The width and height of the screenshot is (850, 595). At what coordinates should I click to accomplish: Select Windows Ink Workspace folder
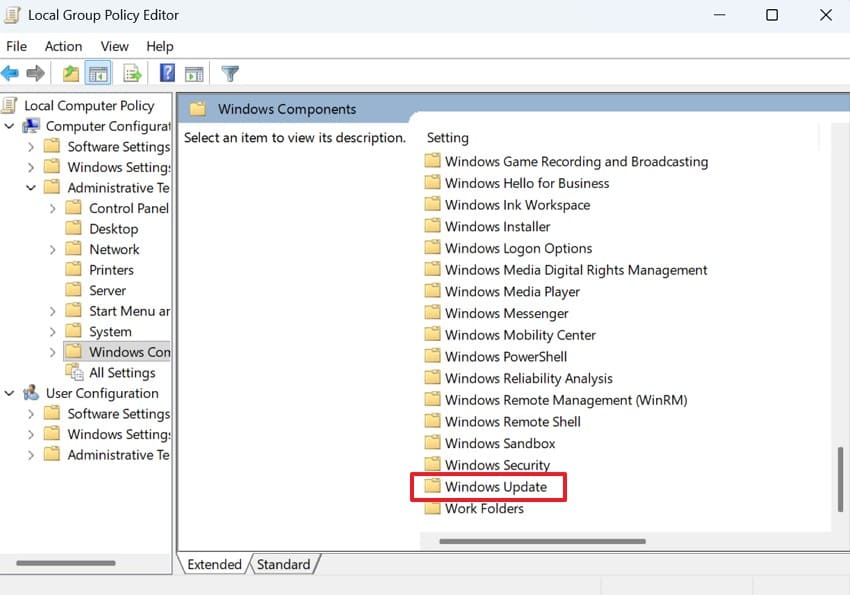click(x=517, y=205)
